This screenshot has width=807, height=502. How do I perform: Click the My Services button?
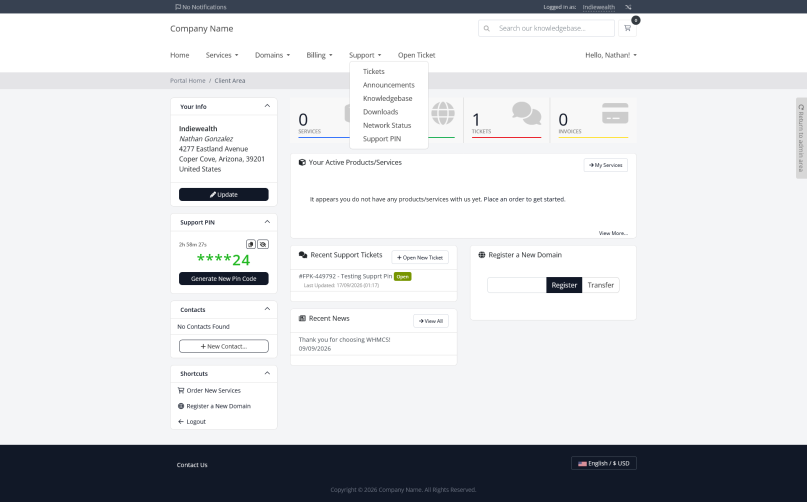click(606, 165)
